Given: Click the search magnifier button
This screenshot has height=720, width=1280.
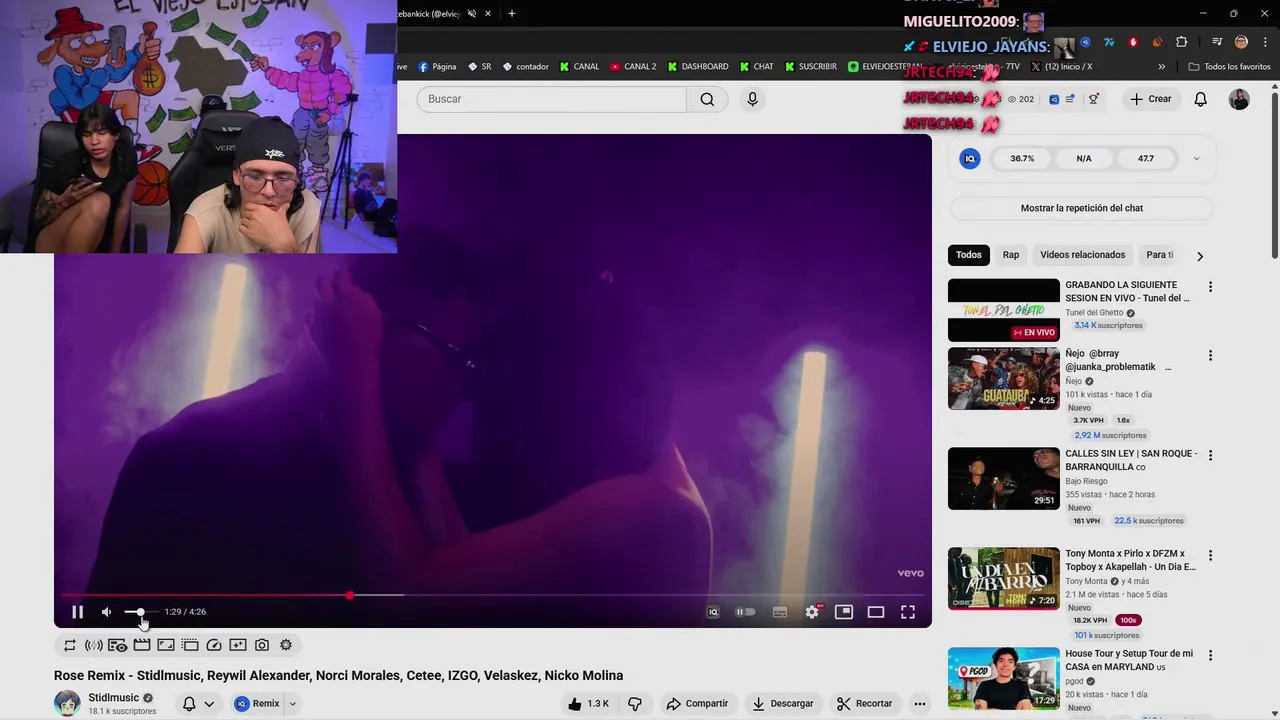Looking at the screenshot, I should click(x=708, y=99).
